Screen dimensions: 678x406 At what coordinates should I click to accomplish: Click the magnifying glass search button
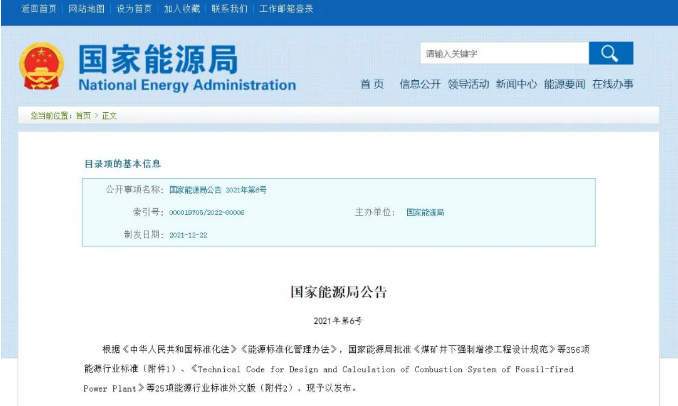click(610, 54)
